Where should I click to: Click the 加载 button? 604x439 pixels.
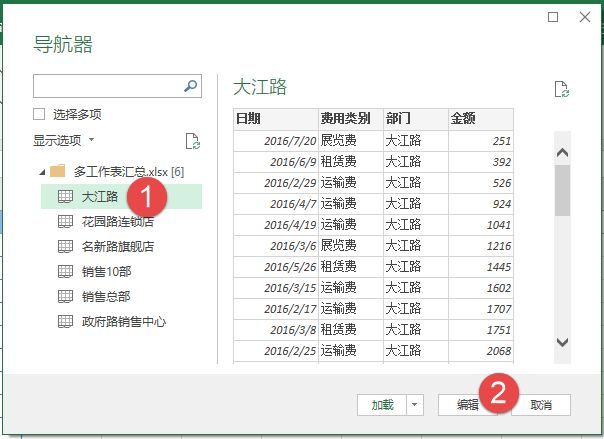click(x=382, y=405)
